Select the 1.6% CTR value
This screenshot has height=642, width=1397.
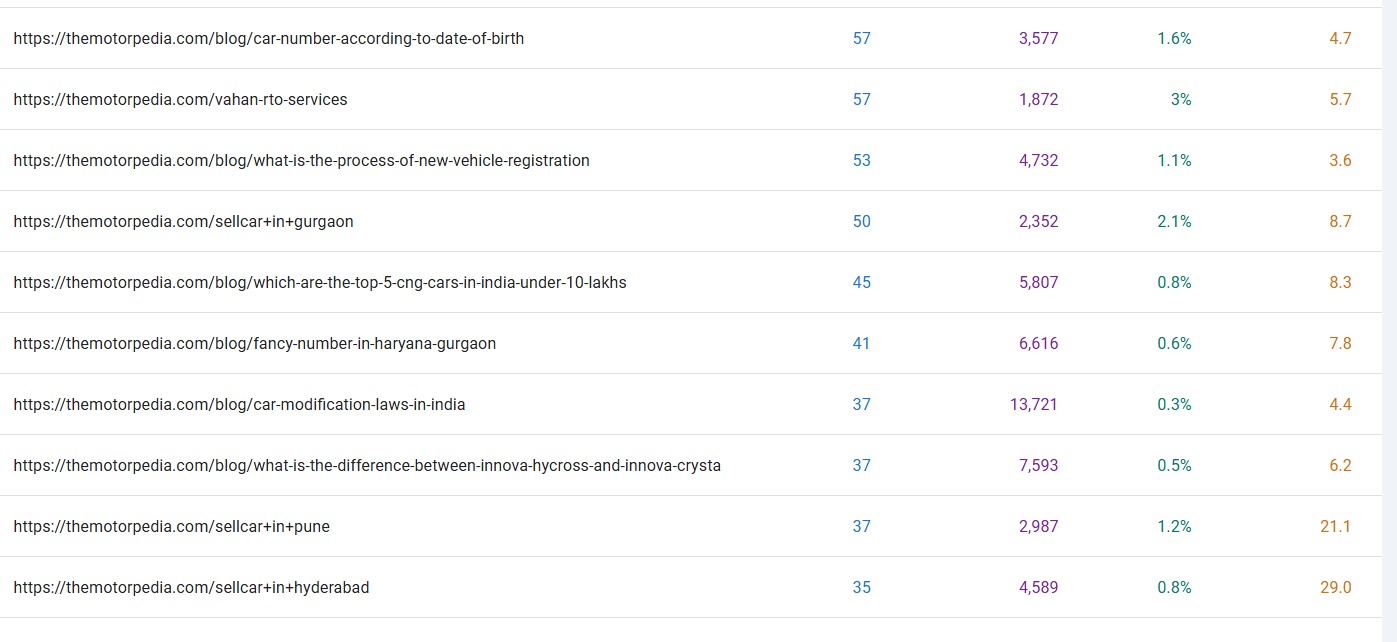coord(1174,38)
